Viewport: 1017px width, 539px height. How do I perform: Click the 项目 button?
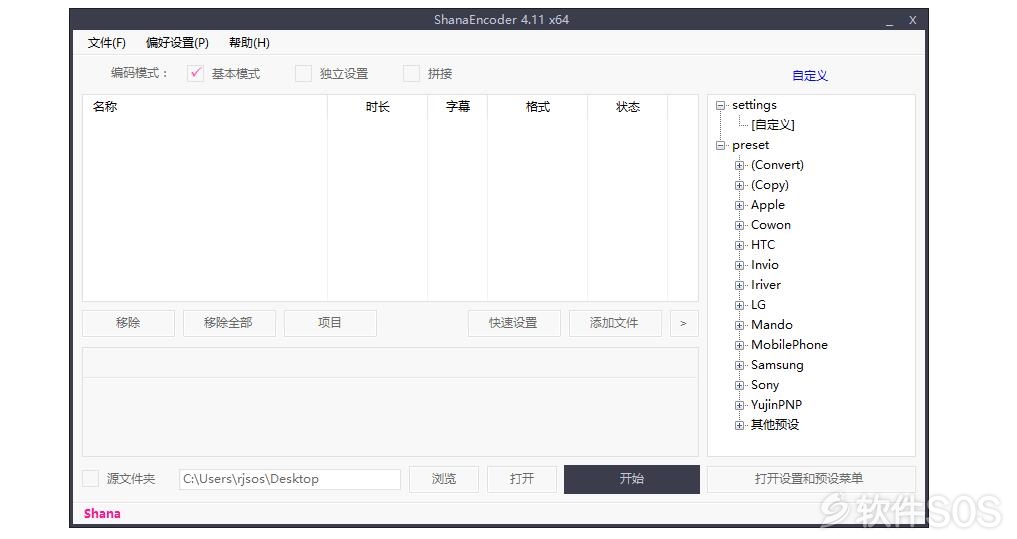pyautogui.click(x=330, y=323)
